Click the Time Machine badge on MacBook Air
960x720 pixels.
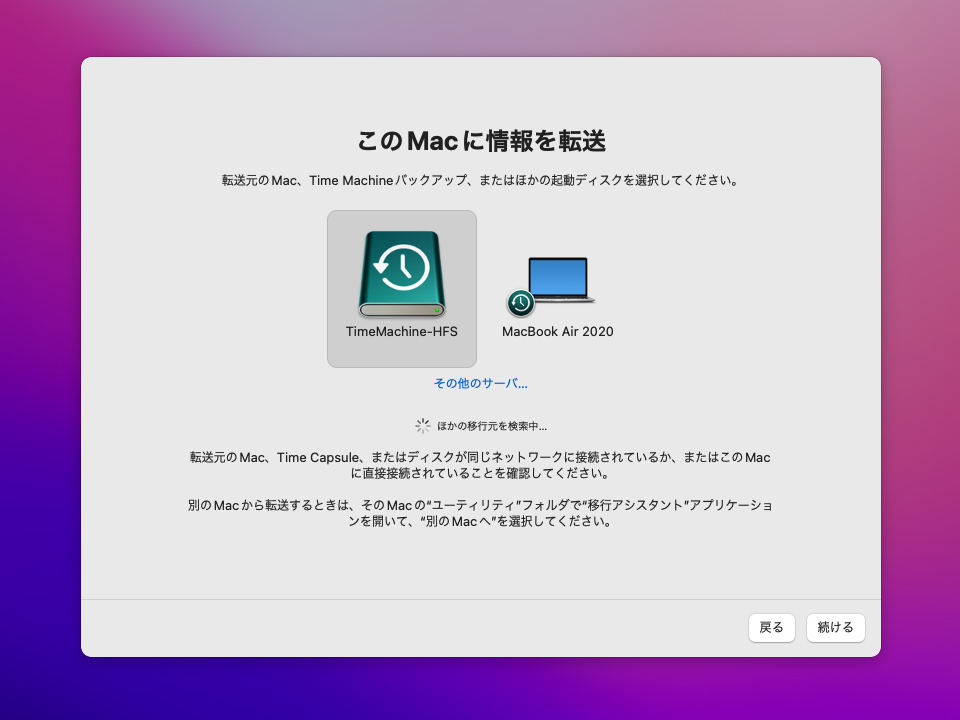point(520,302)
